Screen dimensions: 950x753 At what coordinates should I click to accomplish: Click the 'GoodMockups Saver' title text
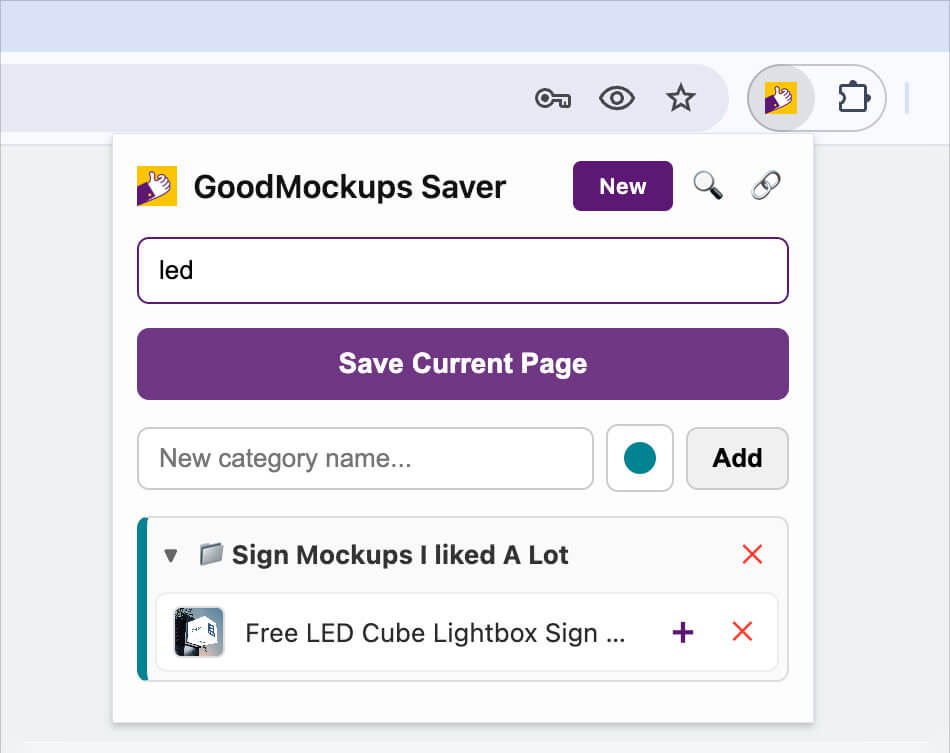(350, 187)
